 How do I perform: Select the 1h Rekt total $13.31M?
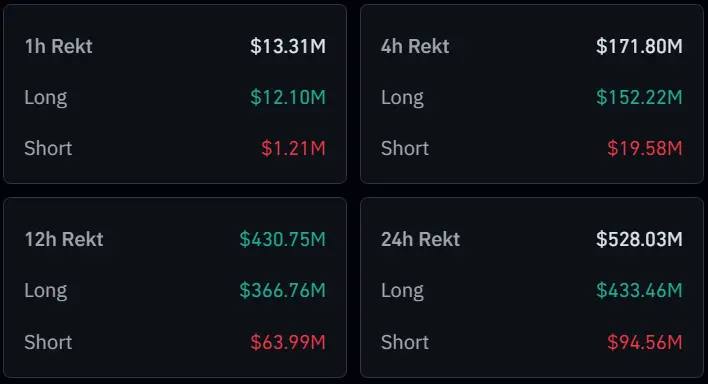(x=288, y=46)
